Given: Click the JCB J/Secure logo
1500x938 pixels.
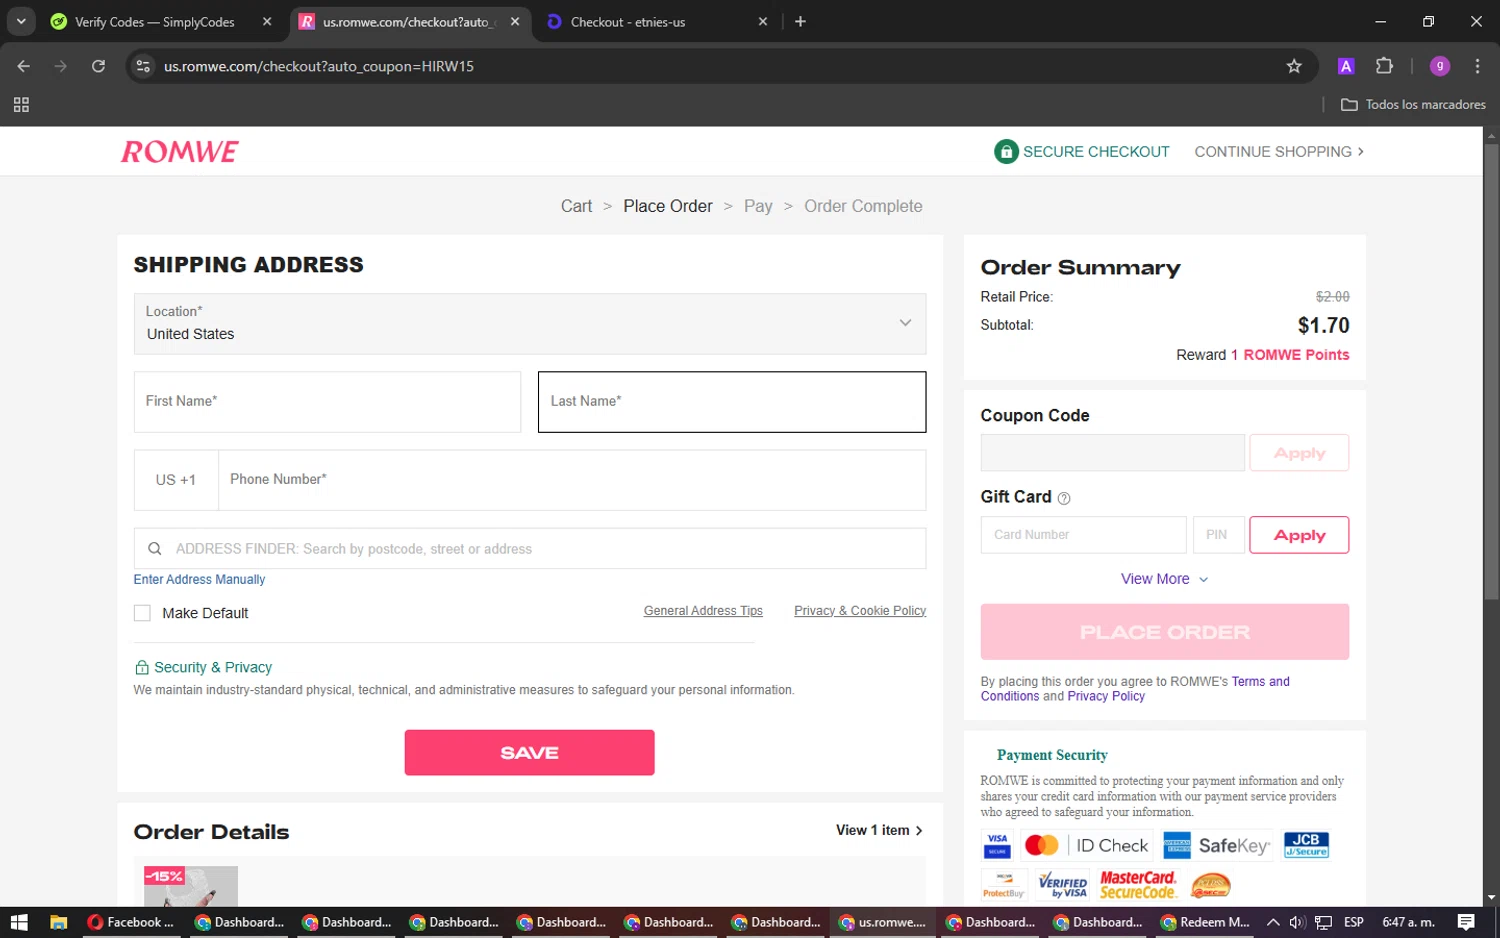Looking at the screenshot, I should (x=1306, y=846).
